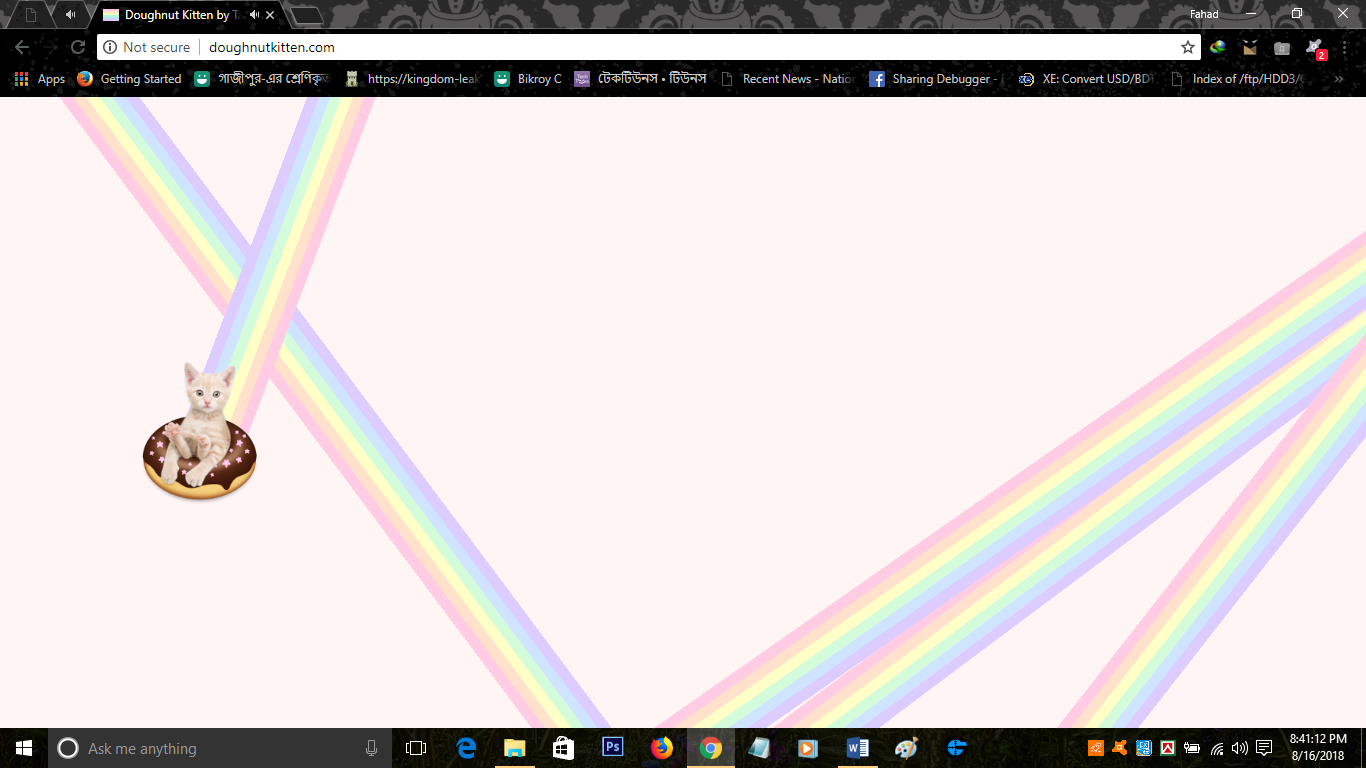Bookmark this page with the star icon
Screen dimensions: 1366x768
1188,47
